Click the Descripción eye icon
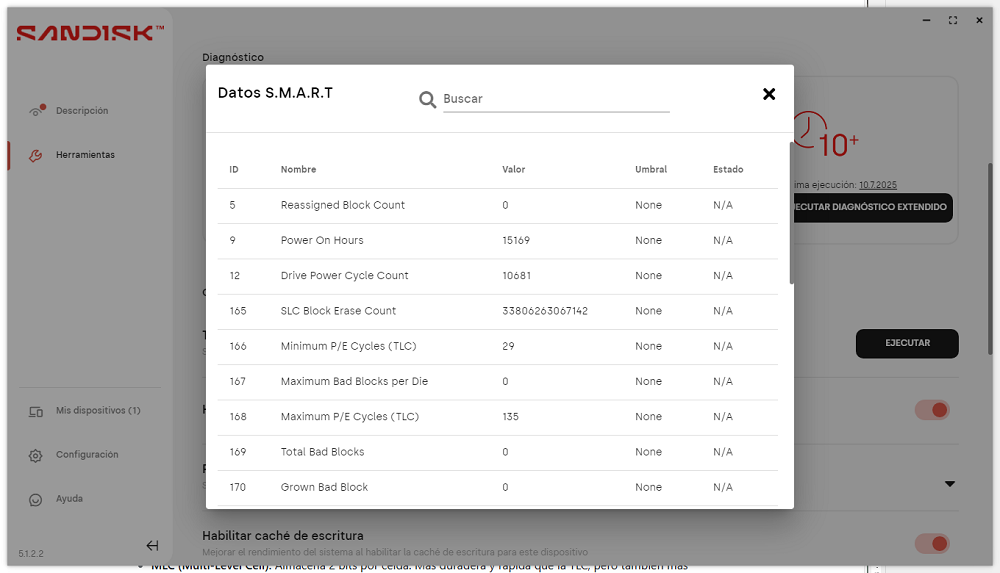1000x573 pixels. click(x=36, y=111)
